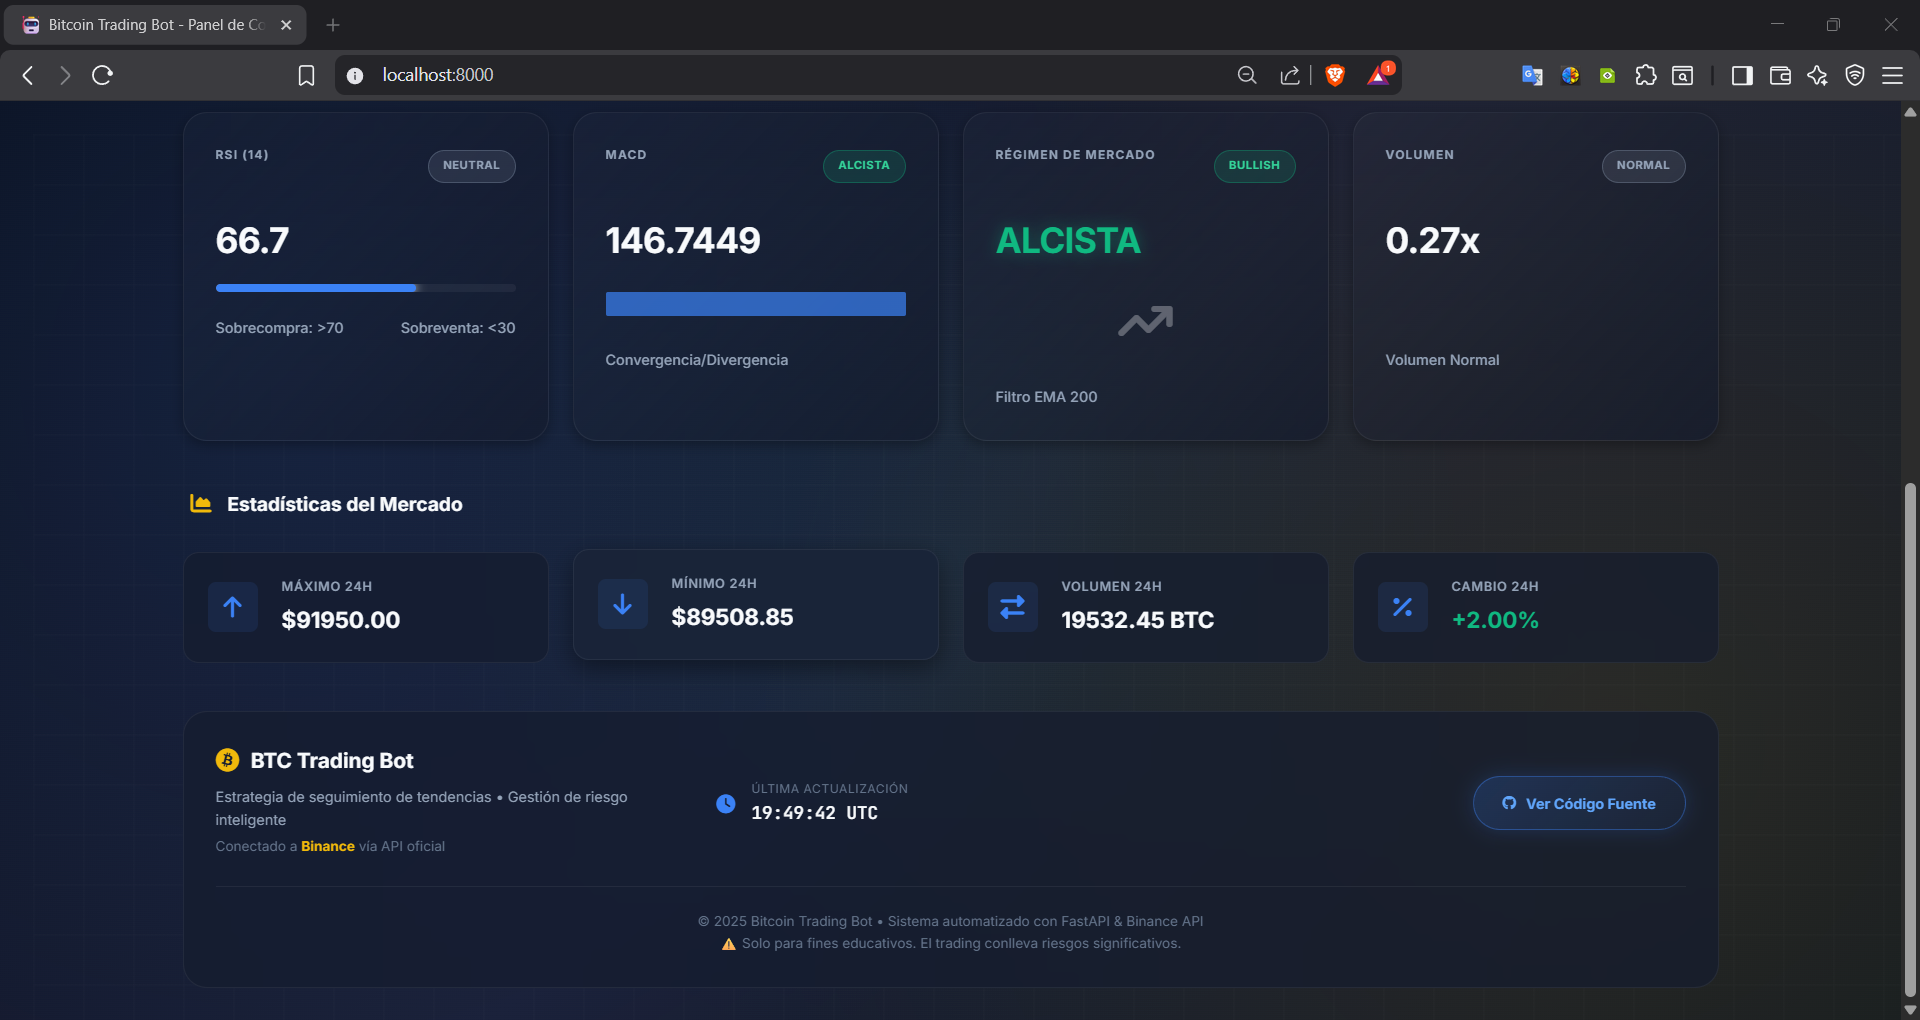Click the page vertical scrollbar thumb
Screen dimensions: 1920x1020
1910,740
